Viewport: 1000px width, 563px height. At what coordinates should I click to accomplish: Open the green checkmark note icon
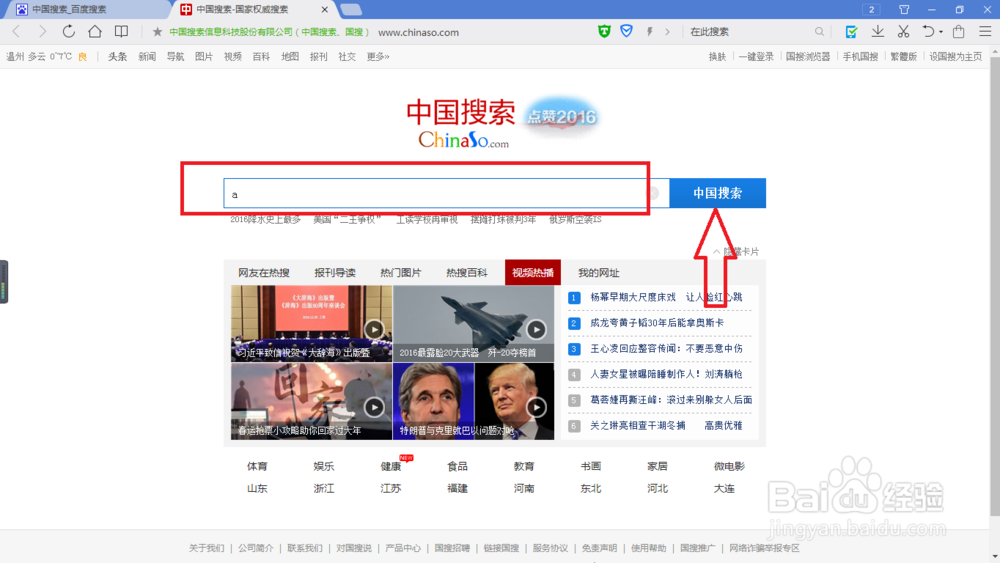tap(851, 31)
